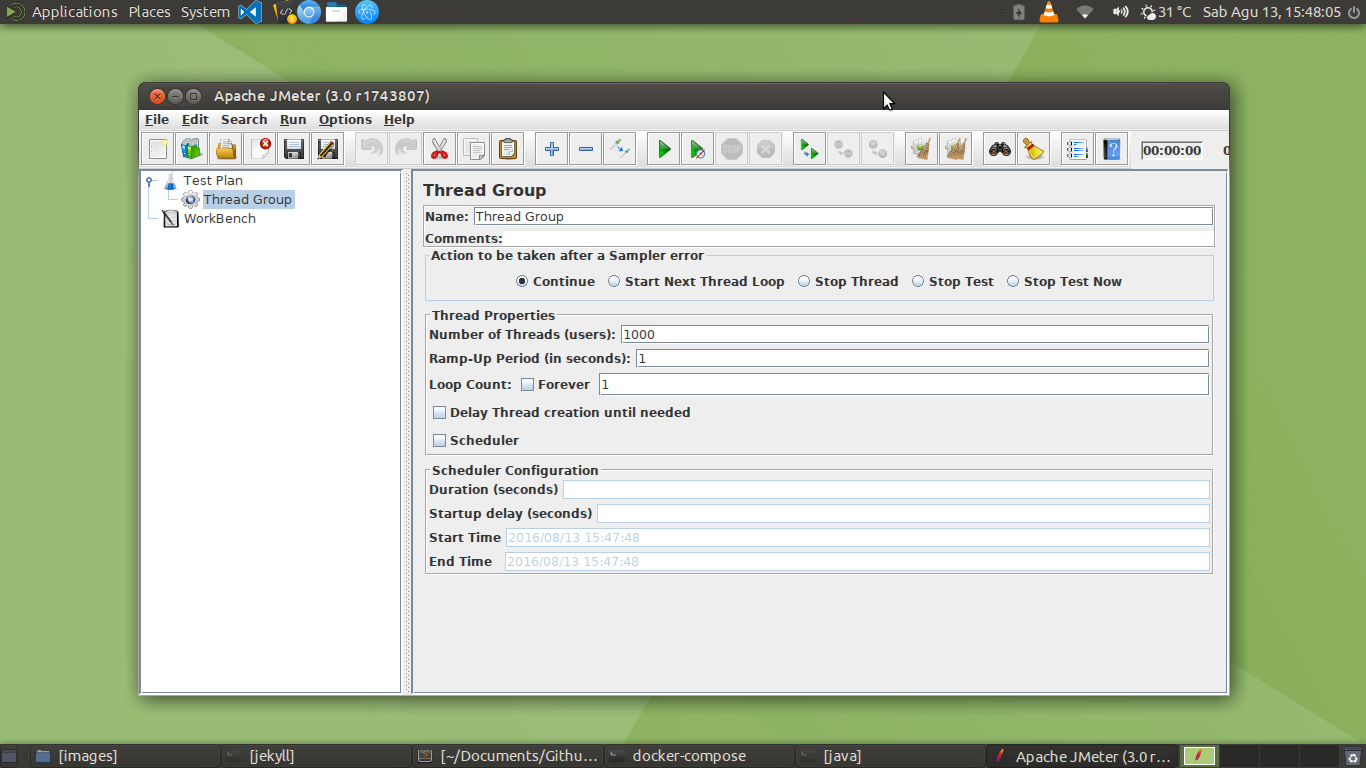The width and height of the screenshot is (1366, 768).
Task: Click the Start Time field
Action: (x=857, y=538)
